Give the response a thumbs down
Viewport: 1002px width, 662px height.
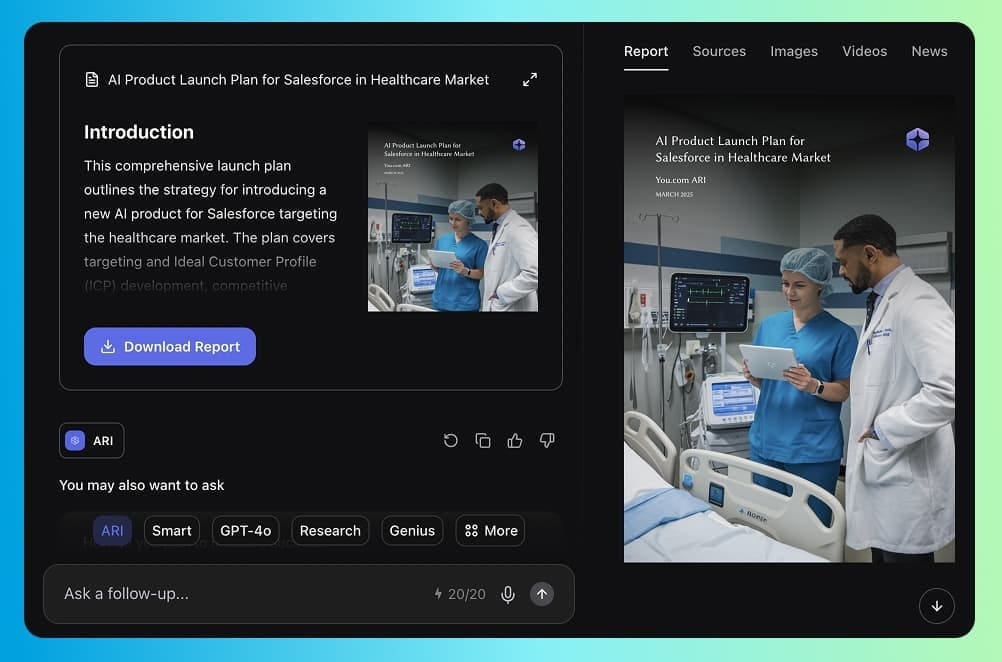[x=547, y=440]
